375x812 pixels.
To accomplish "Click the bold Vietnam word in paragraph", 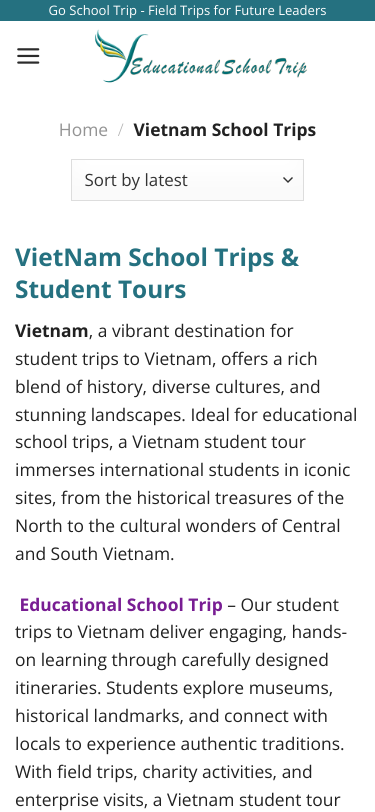I will [x=51, y=330].
